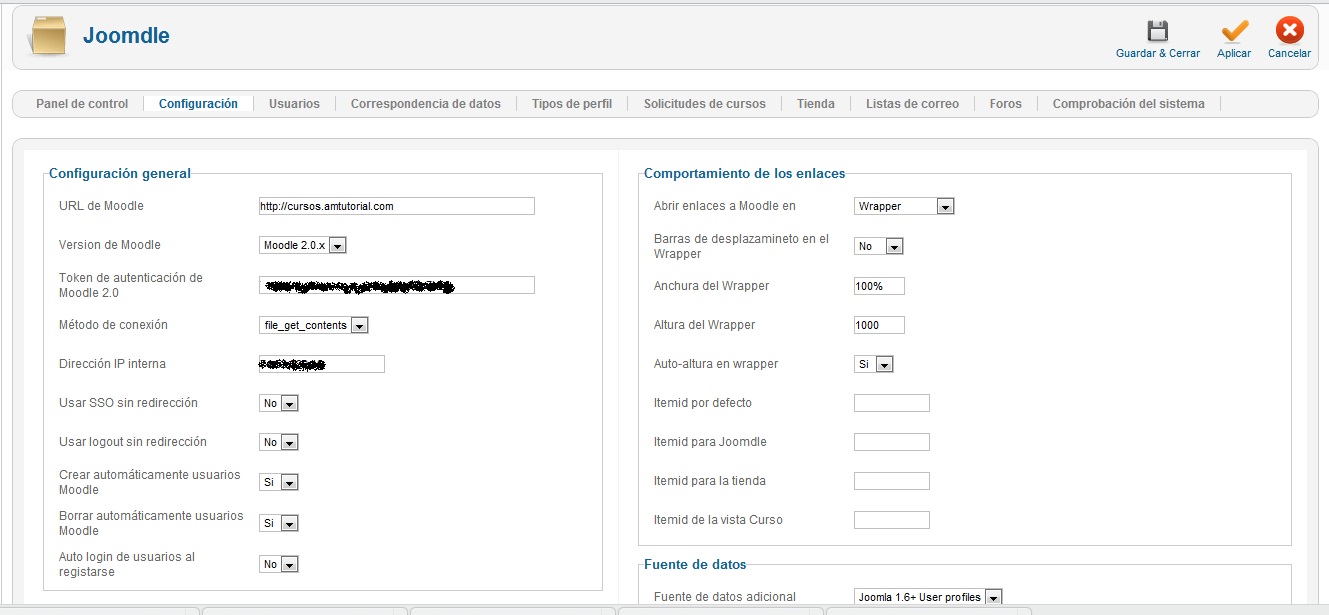1329x615 pixels.
Task: Open Fuente de datos adicional dropdown
Action: click(x=928, y=597)
